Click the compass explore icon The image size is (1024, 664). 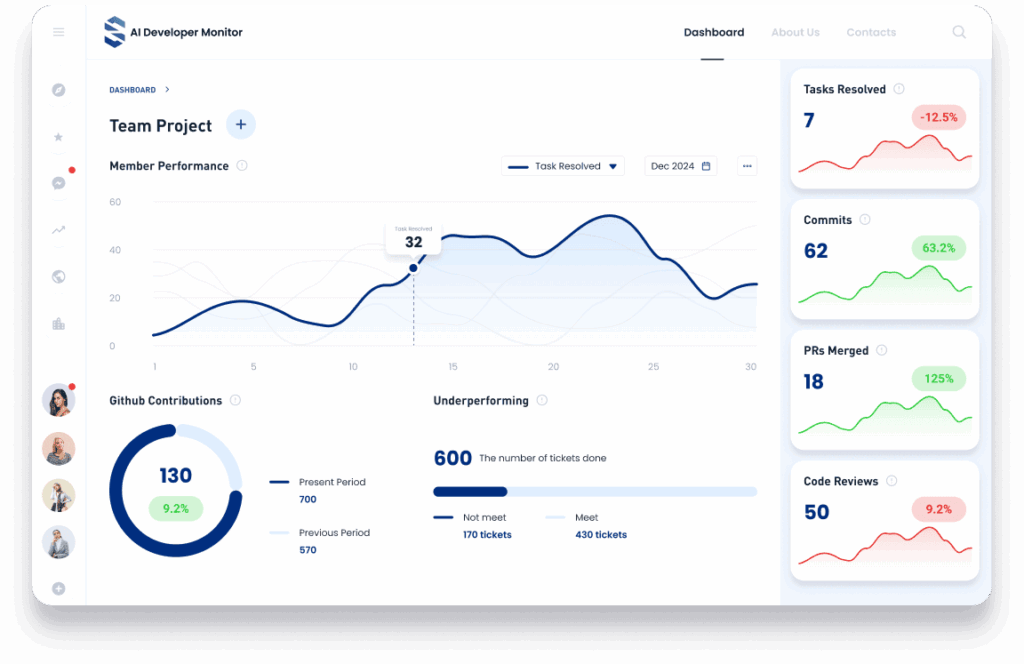[x=58, y=90]
